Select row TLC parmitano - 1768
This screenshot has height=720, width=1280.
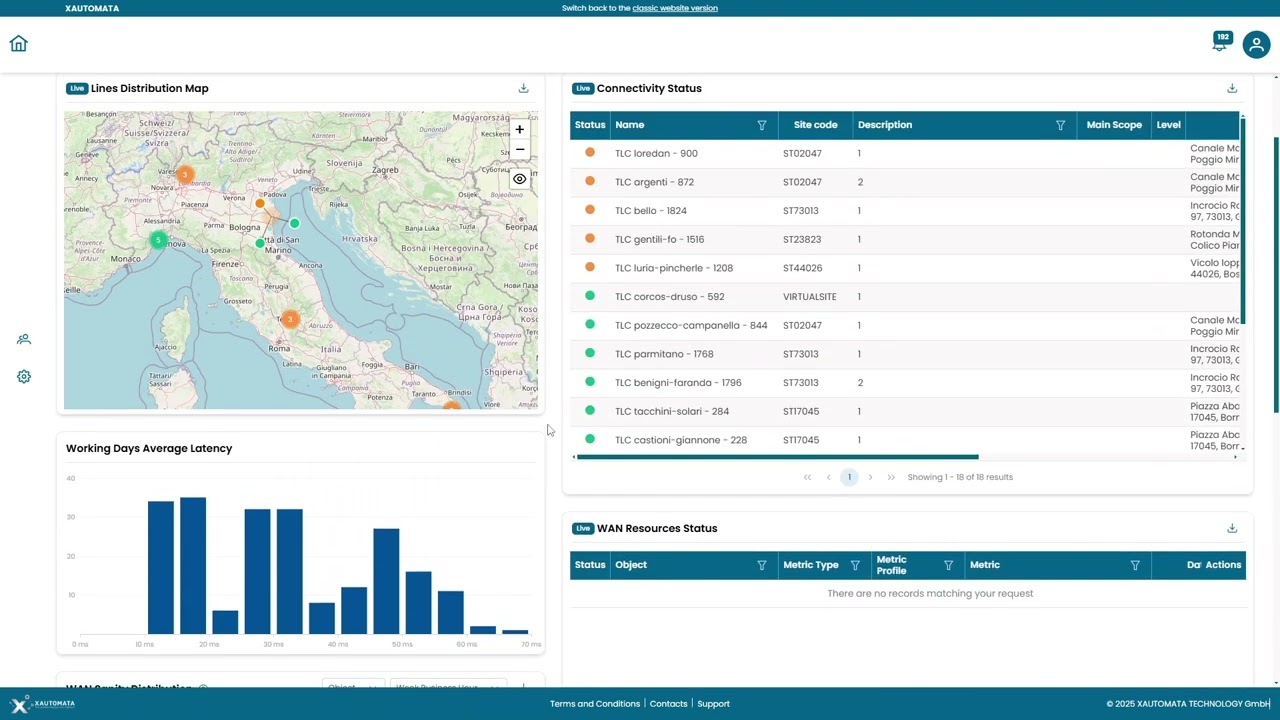click(905, 354)
